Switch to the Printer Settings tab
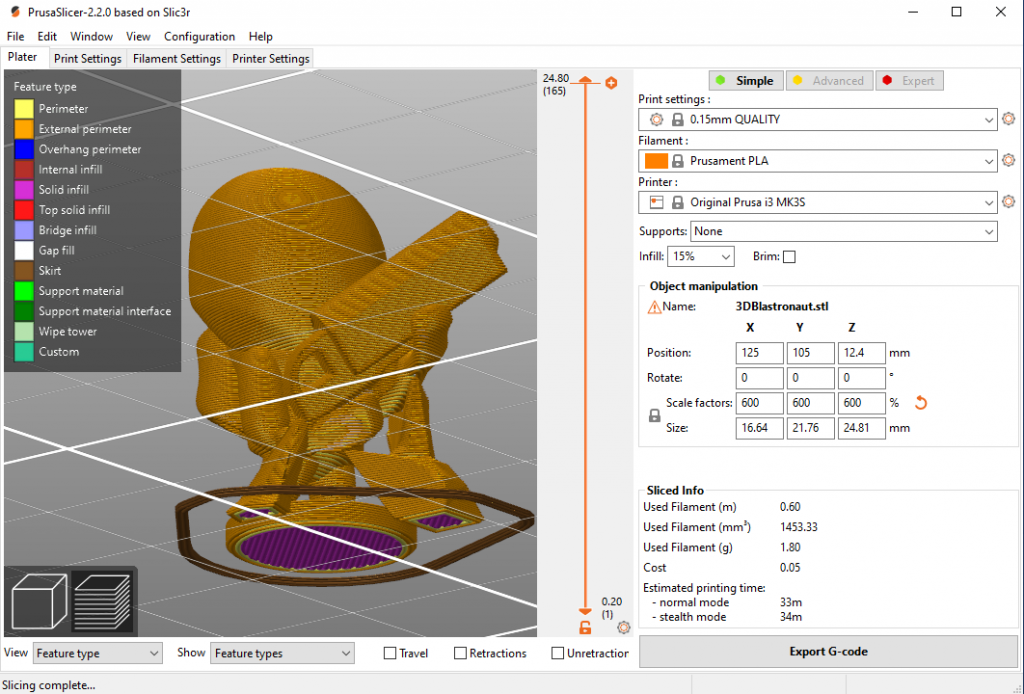1024x694 pixels. point(270,58)
